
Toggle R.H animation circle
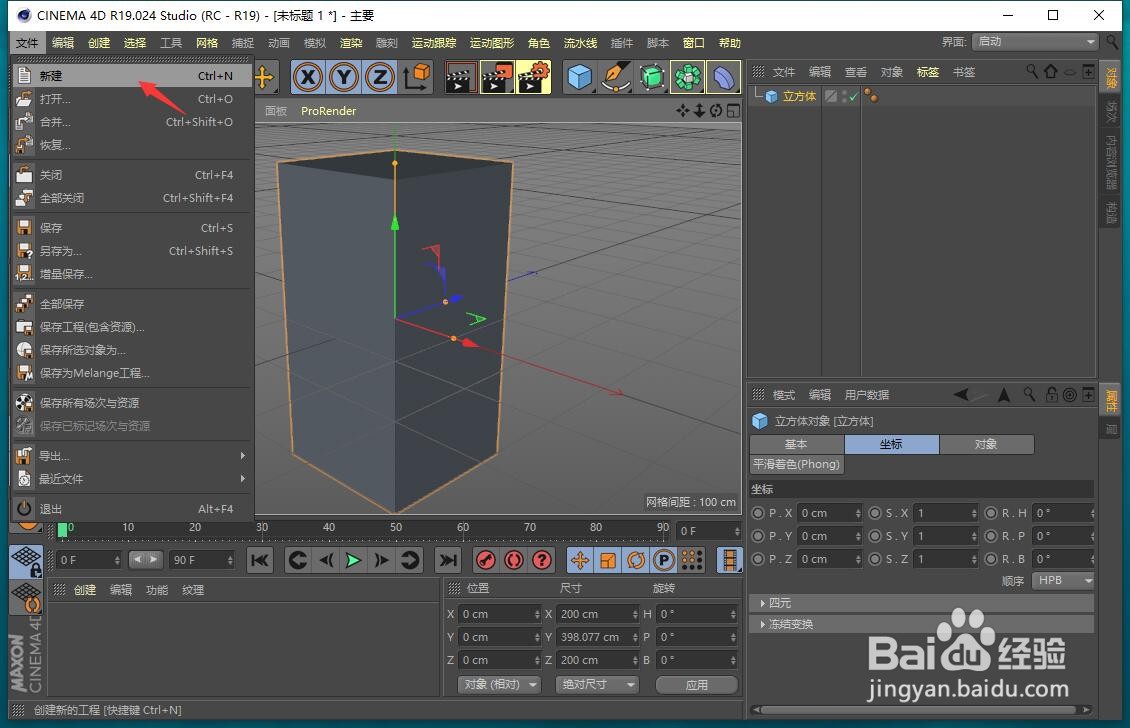click(x=992, y=513)
